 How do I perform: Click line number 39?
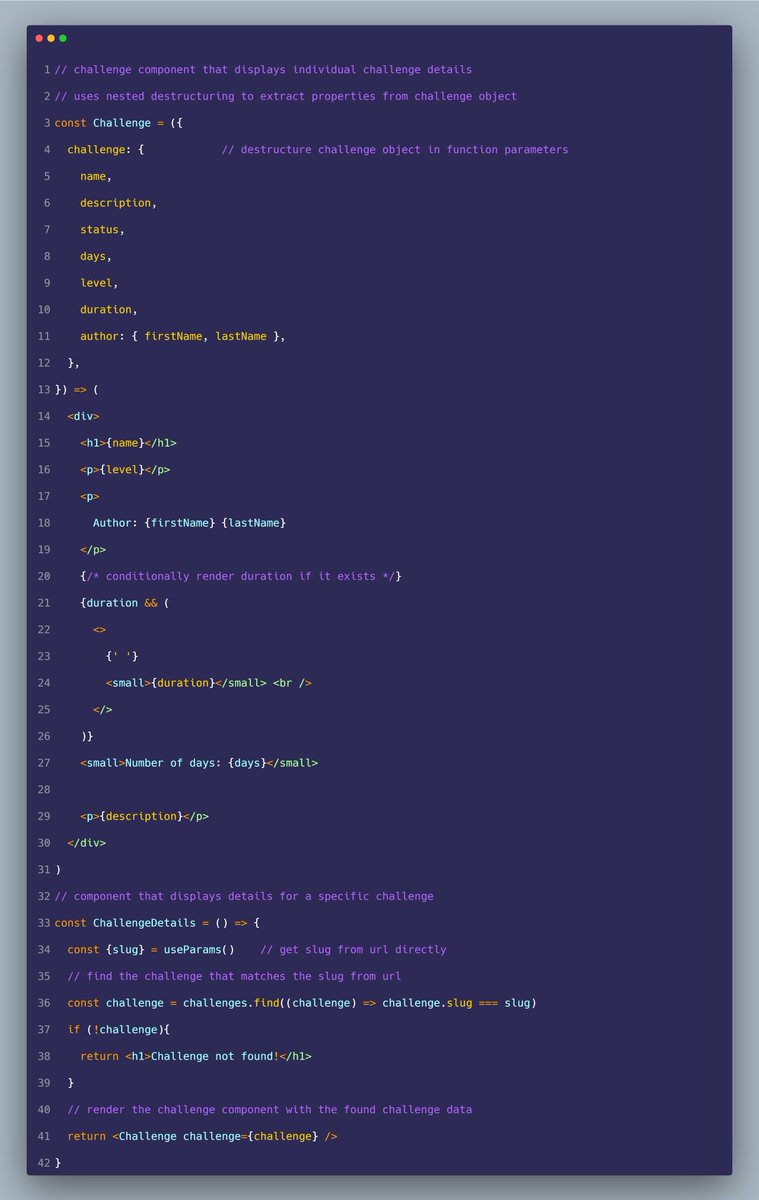[x=43, y=1083]
